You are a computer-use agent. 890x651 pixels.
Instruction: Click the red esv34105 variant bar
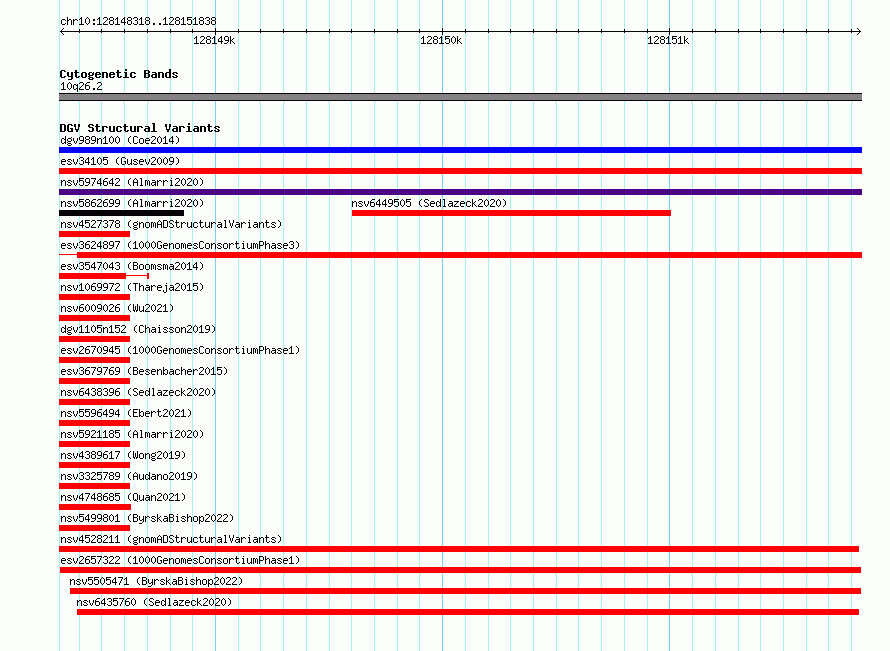coord(460,171)
